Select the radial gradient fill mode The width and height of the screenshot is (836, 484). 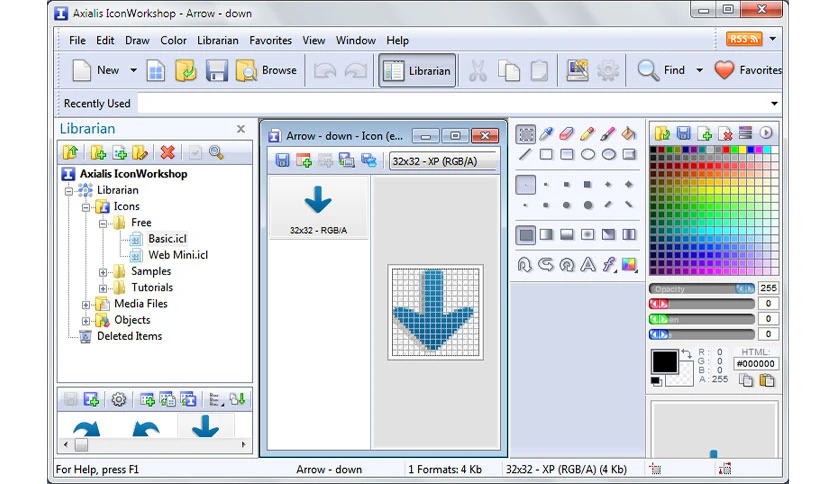tap(588, 235)
